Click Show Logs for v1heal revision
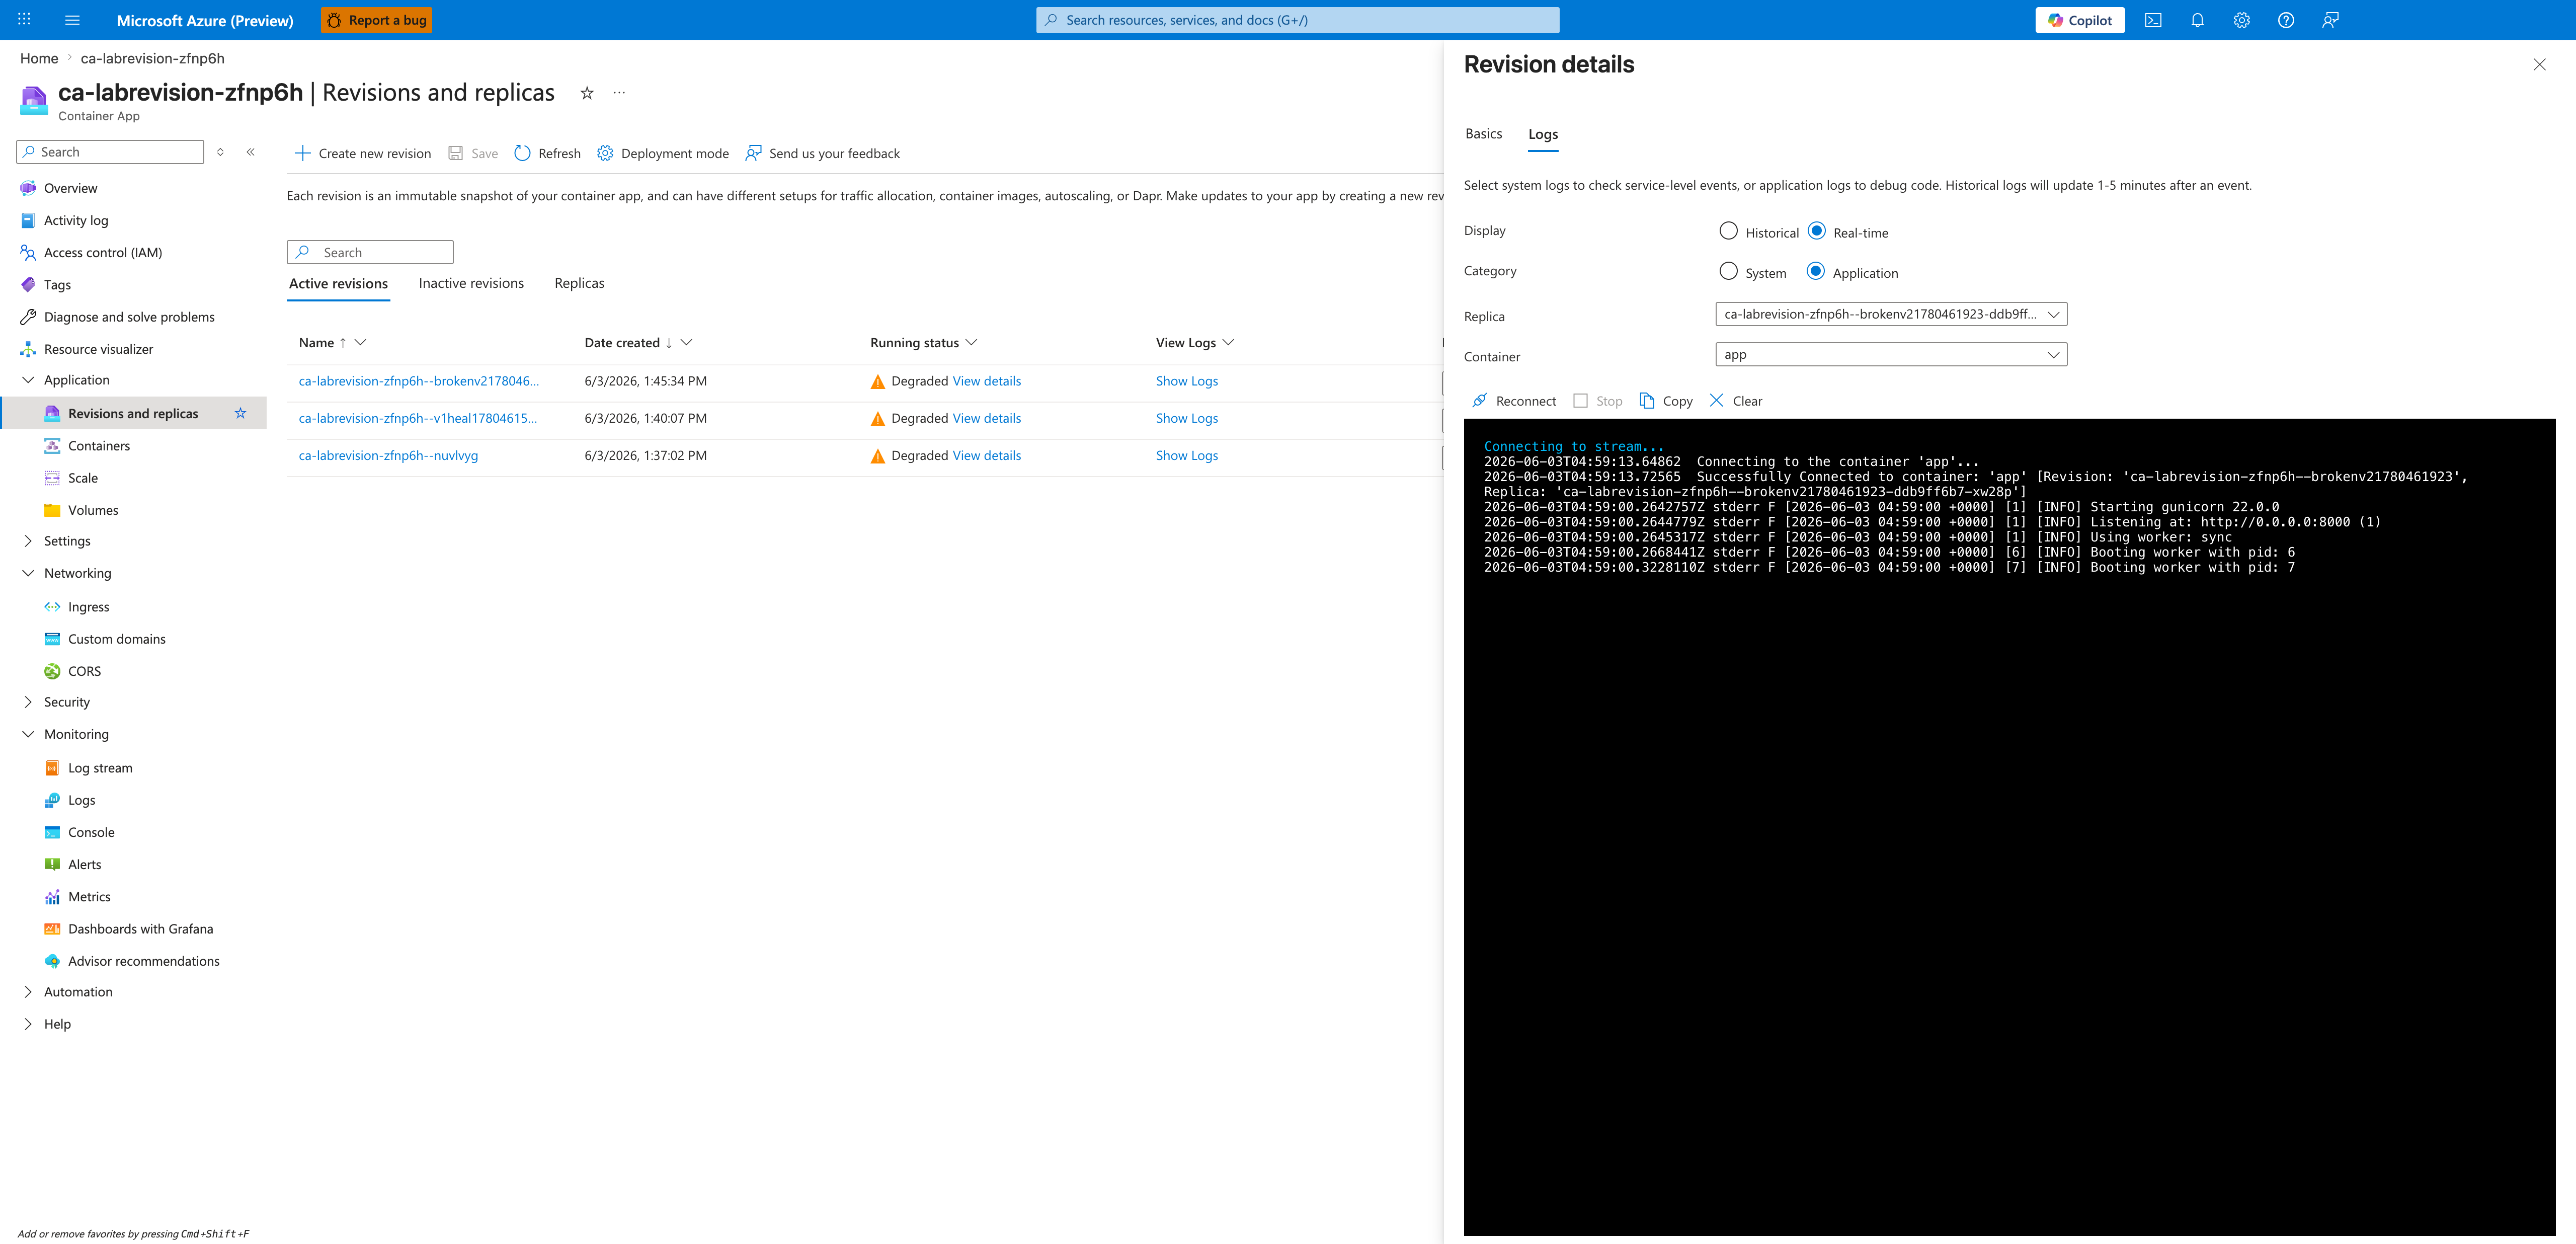This screenshot has height=1244, width=2576. pos(1187,418)
